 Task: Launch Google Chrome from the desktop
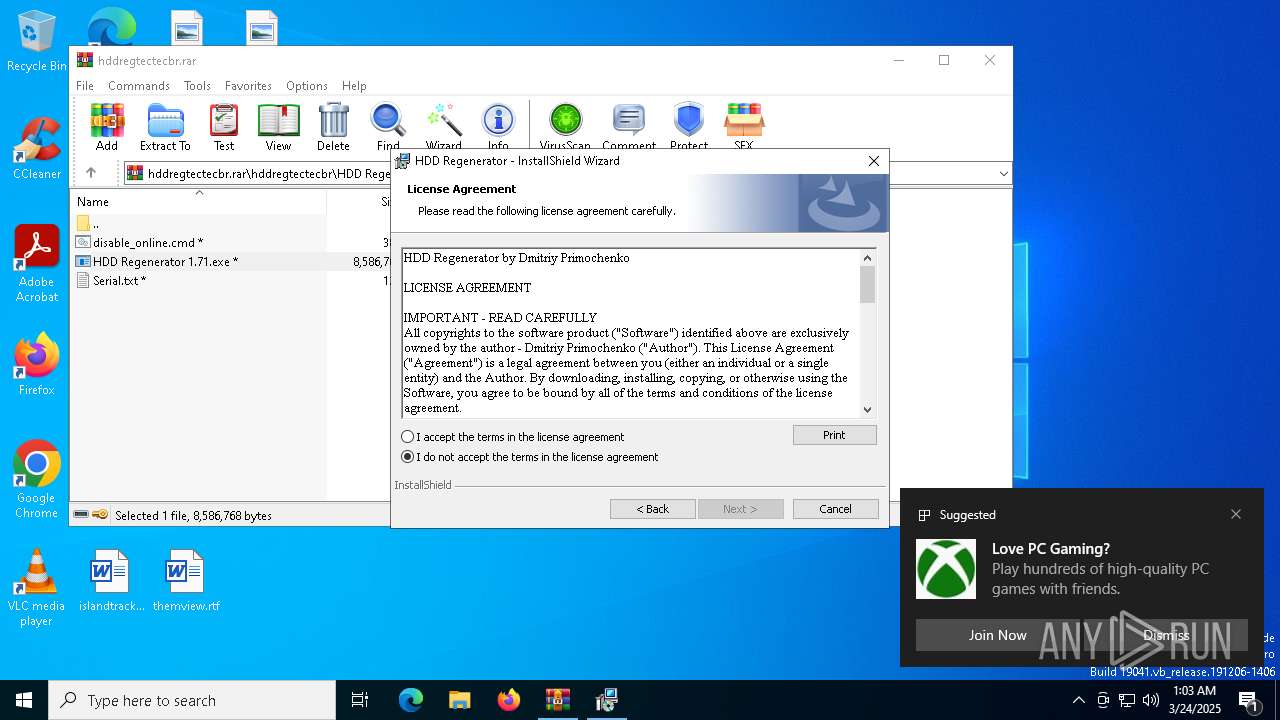36,480
